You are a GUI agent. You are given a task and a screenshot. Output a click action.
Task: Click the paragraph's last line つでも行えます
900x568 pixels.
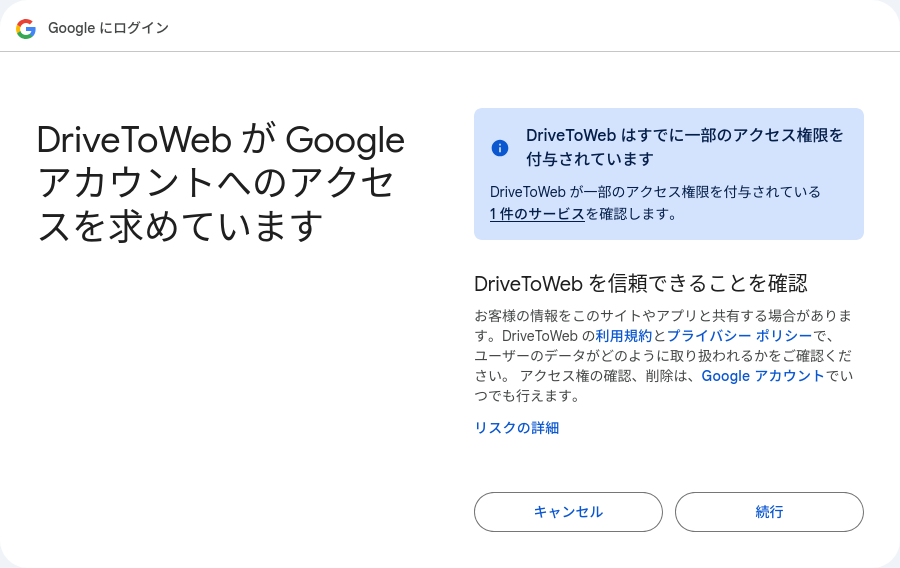click(527, 396)
